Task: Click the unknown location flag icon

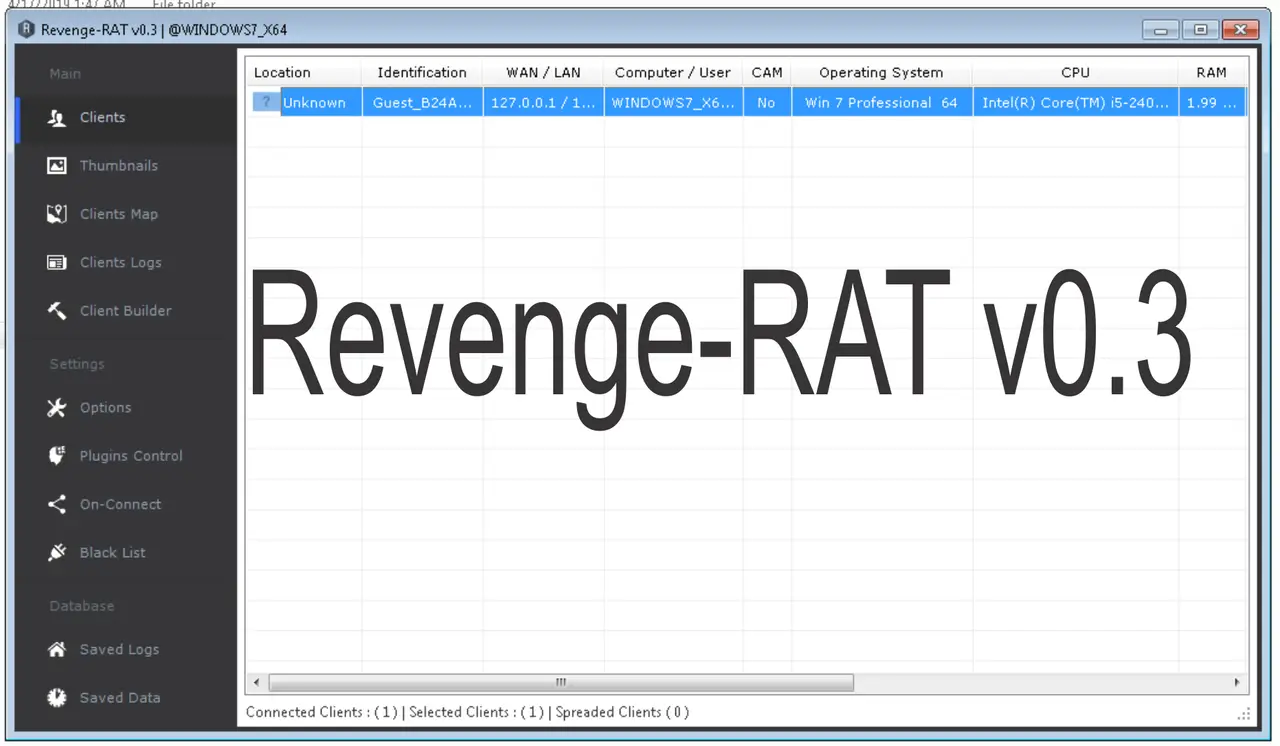Action: [265, 102]
